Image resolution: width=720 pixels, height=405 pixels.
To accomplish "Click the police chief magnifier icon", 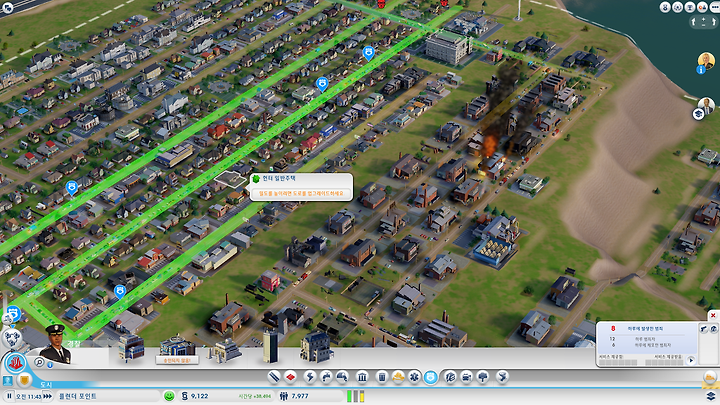I will point(39,363).
